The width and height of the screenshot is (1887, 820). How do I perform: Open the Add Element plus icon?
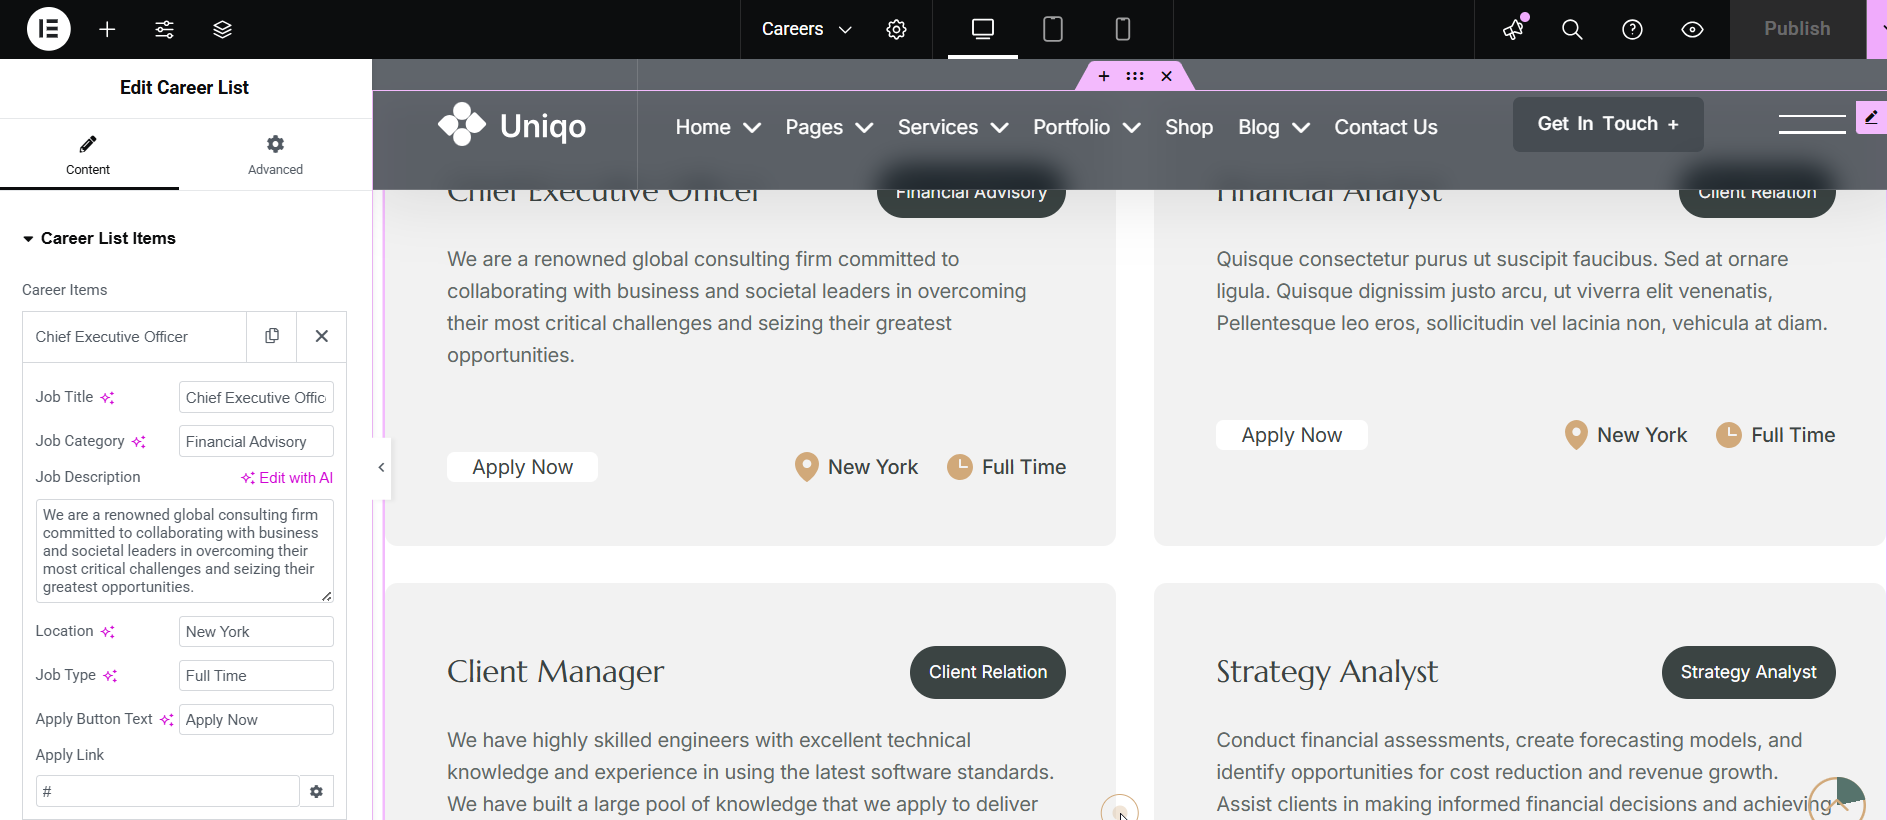tap(107, 29)
